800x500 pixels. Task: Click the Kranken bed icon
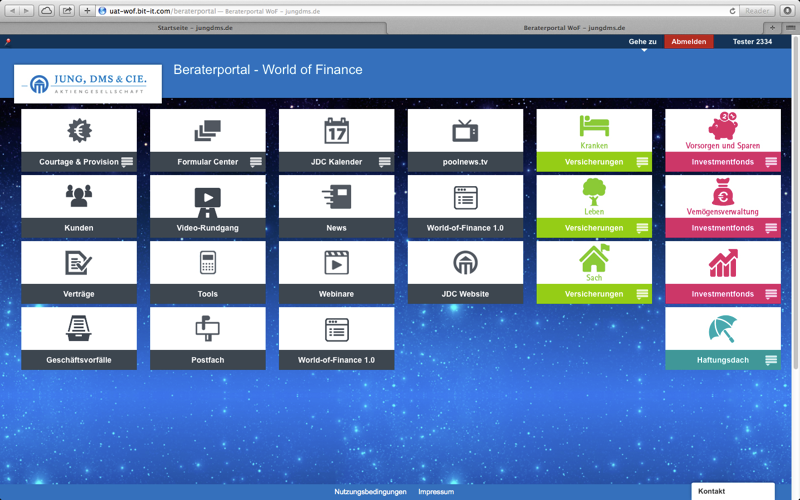click(594, 126)
